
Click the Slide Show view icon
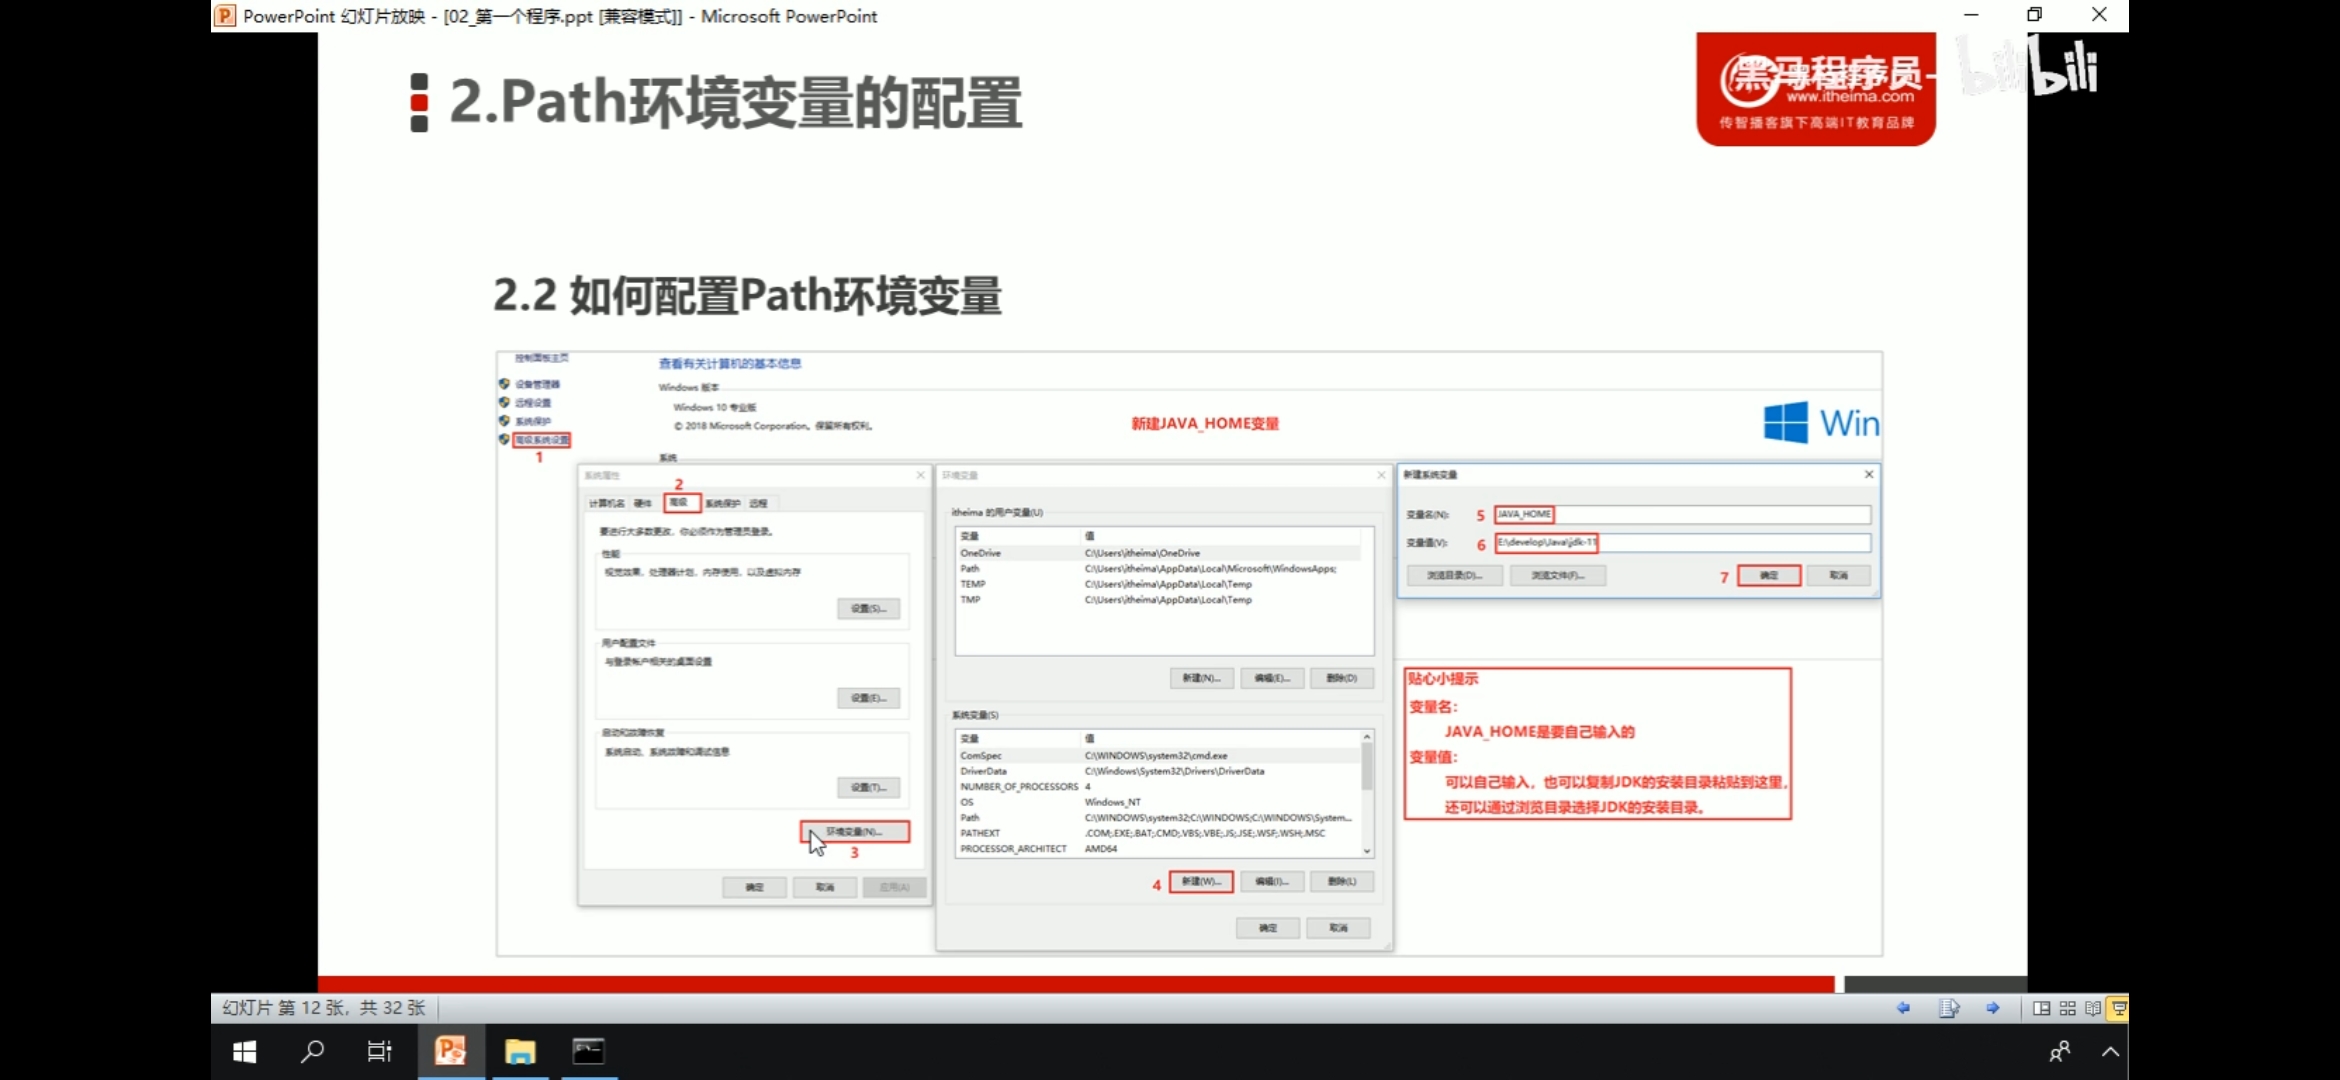click(2118, 1008)
